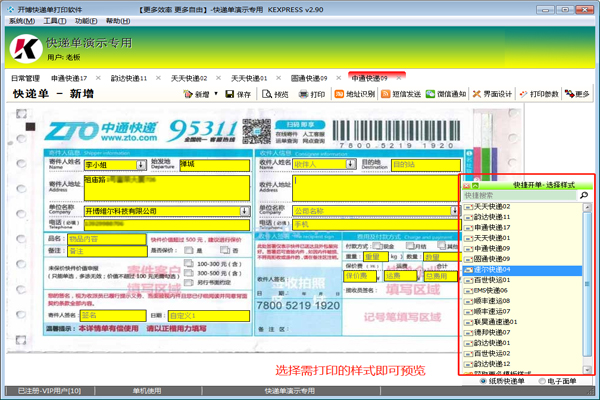600x400 pixels.
Task: Click the 保价费 insurance fee field
Action: [360, 276]
